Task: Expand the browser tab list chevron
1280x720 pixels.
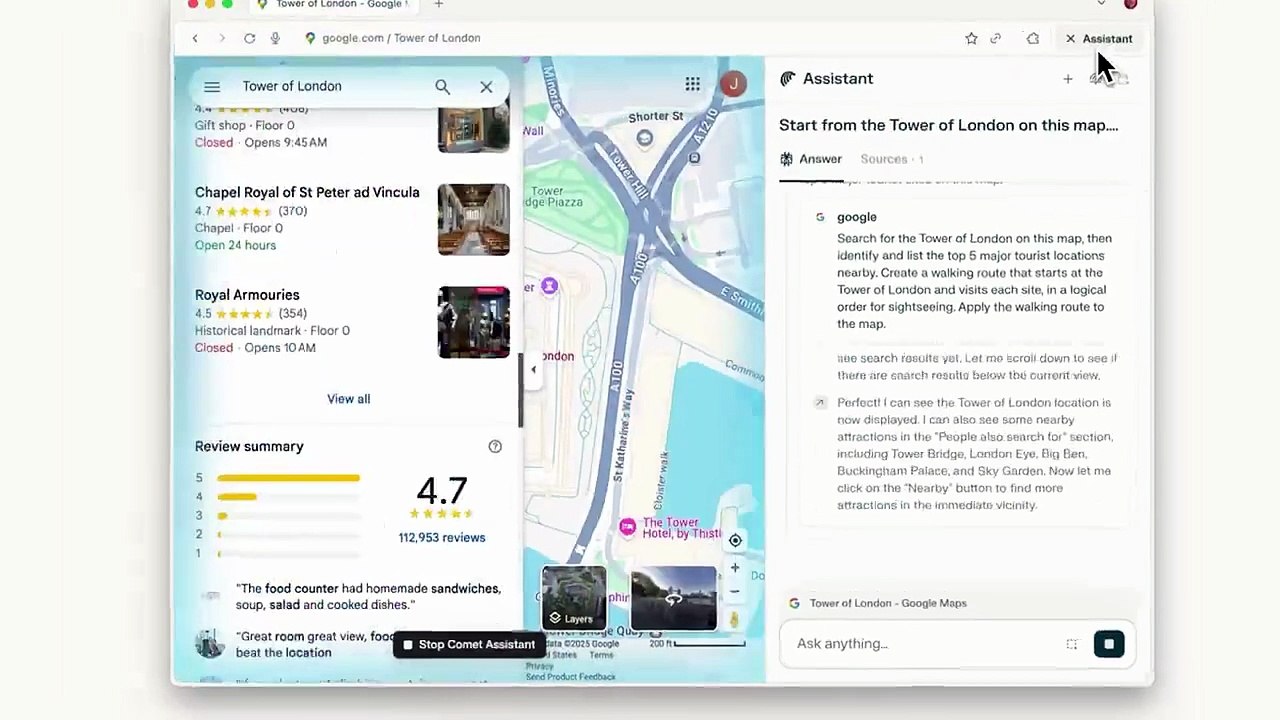Action: tap(1101, 4)
